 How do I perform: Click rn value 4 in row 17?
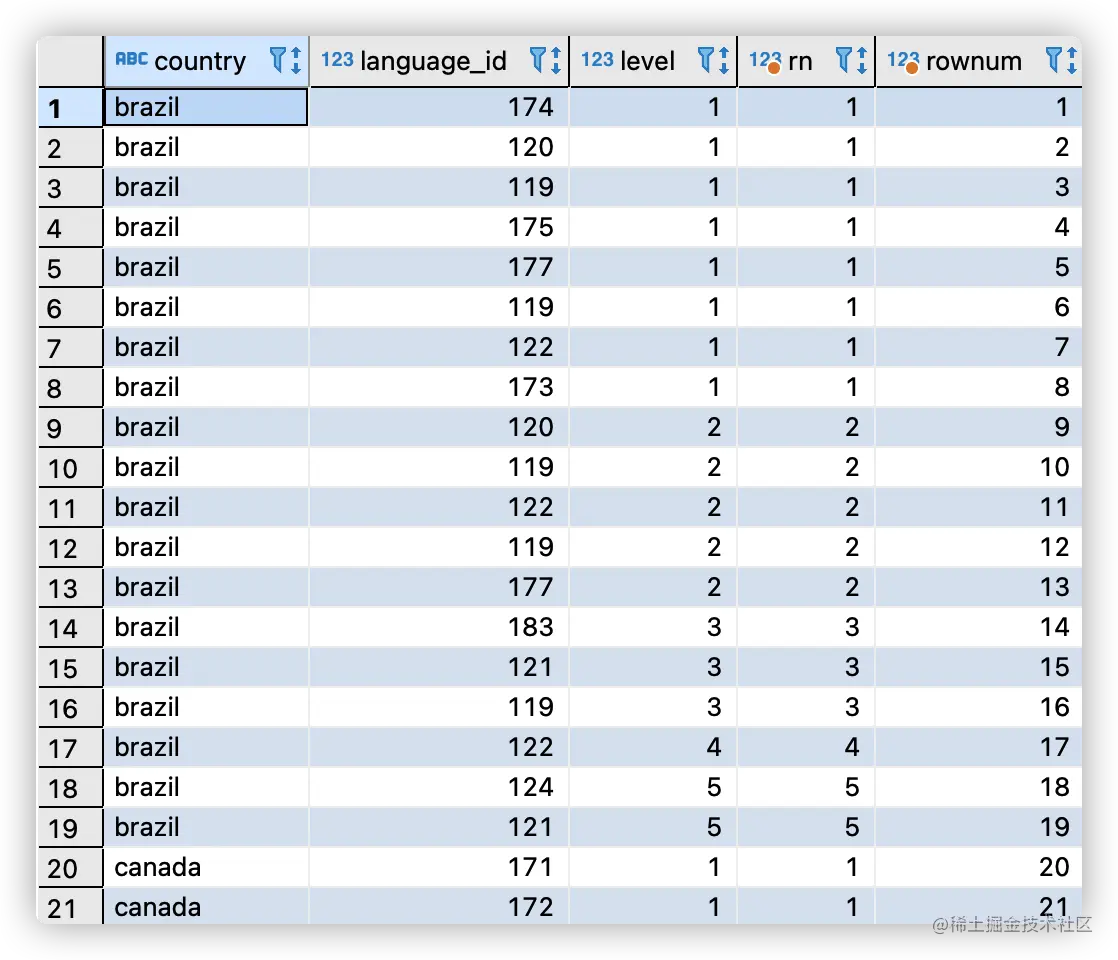pyautogui.click(x=852, y=747)
